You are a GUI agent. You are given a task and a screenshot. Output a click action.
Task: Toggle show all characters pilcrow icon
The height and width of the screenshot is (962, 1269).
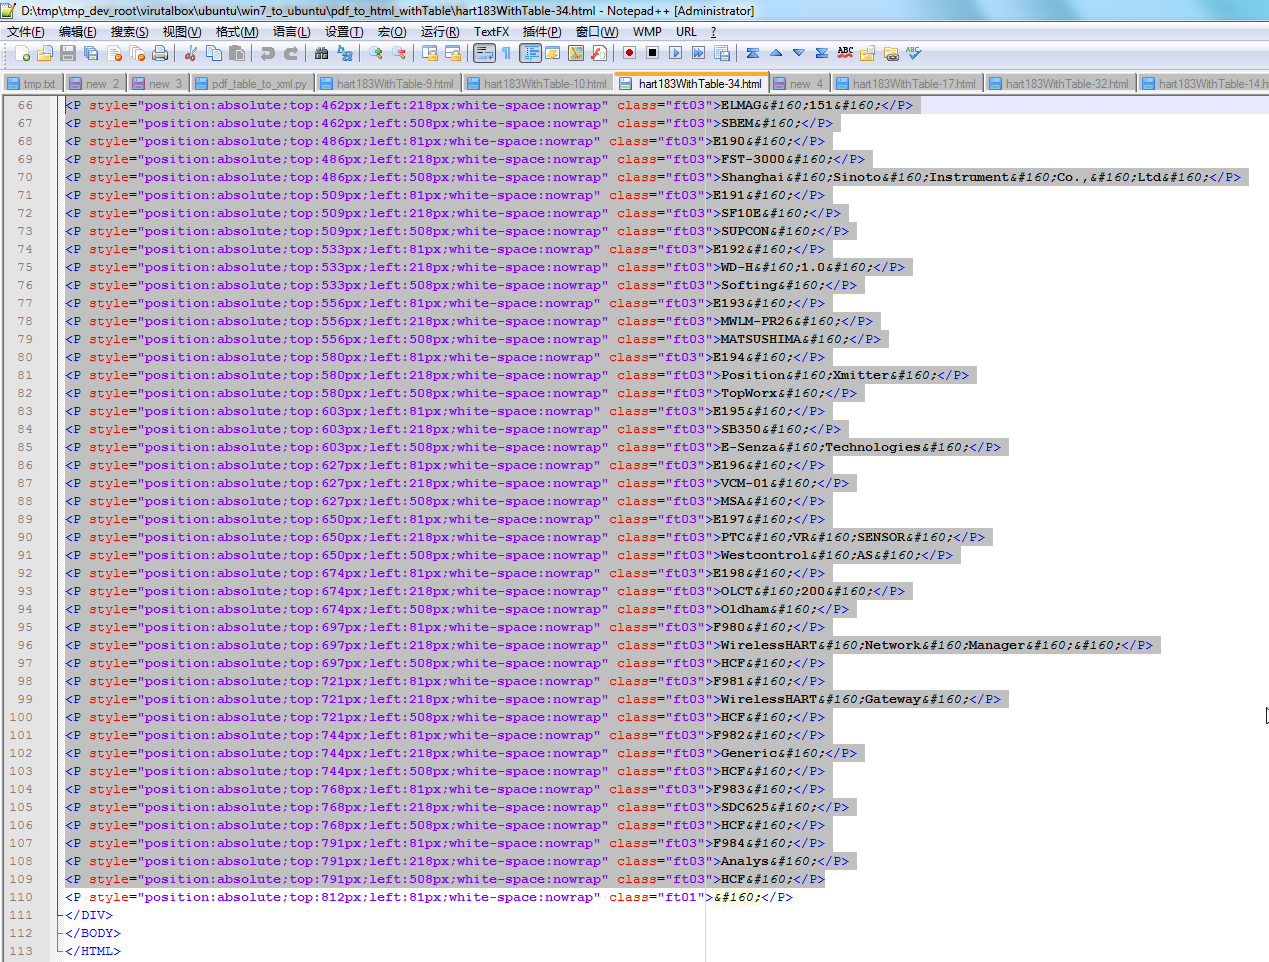point(506,53)
